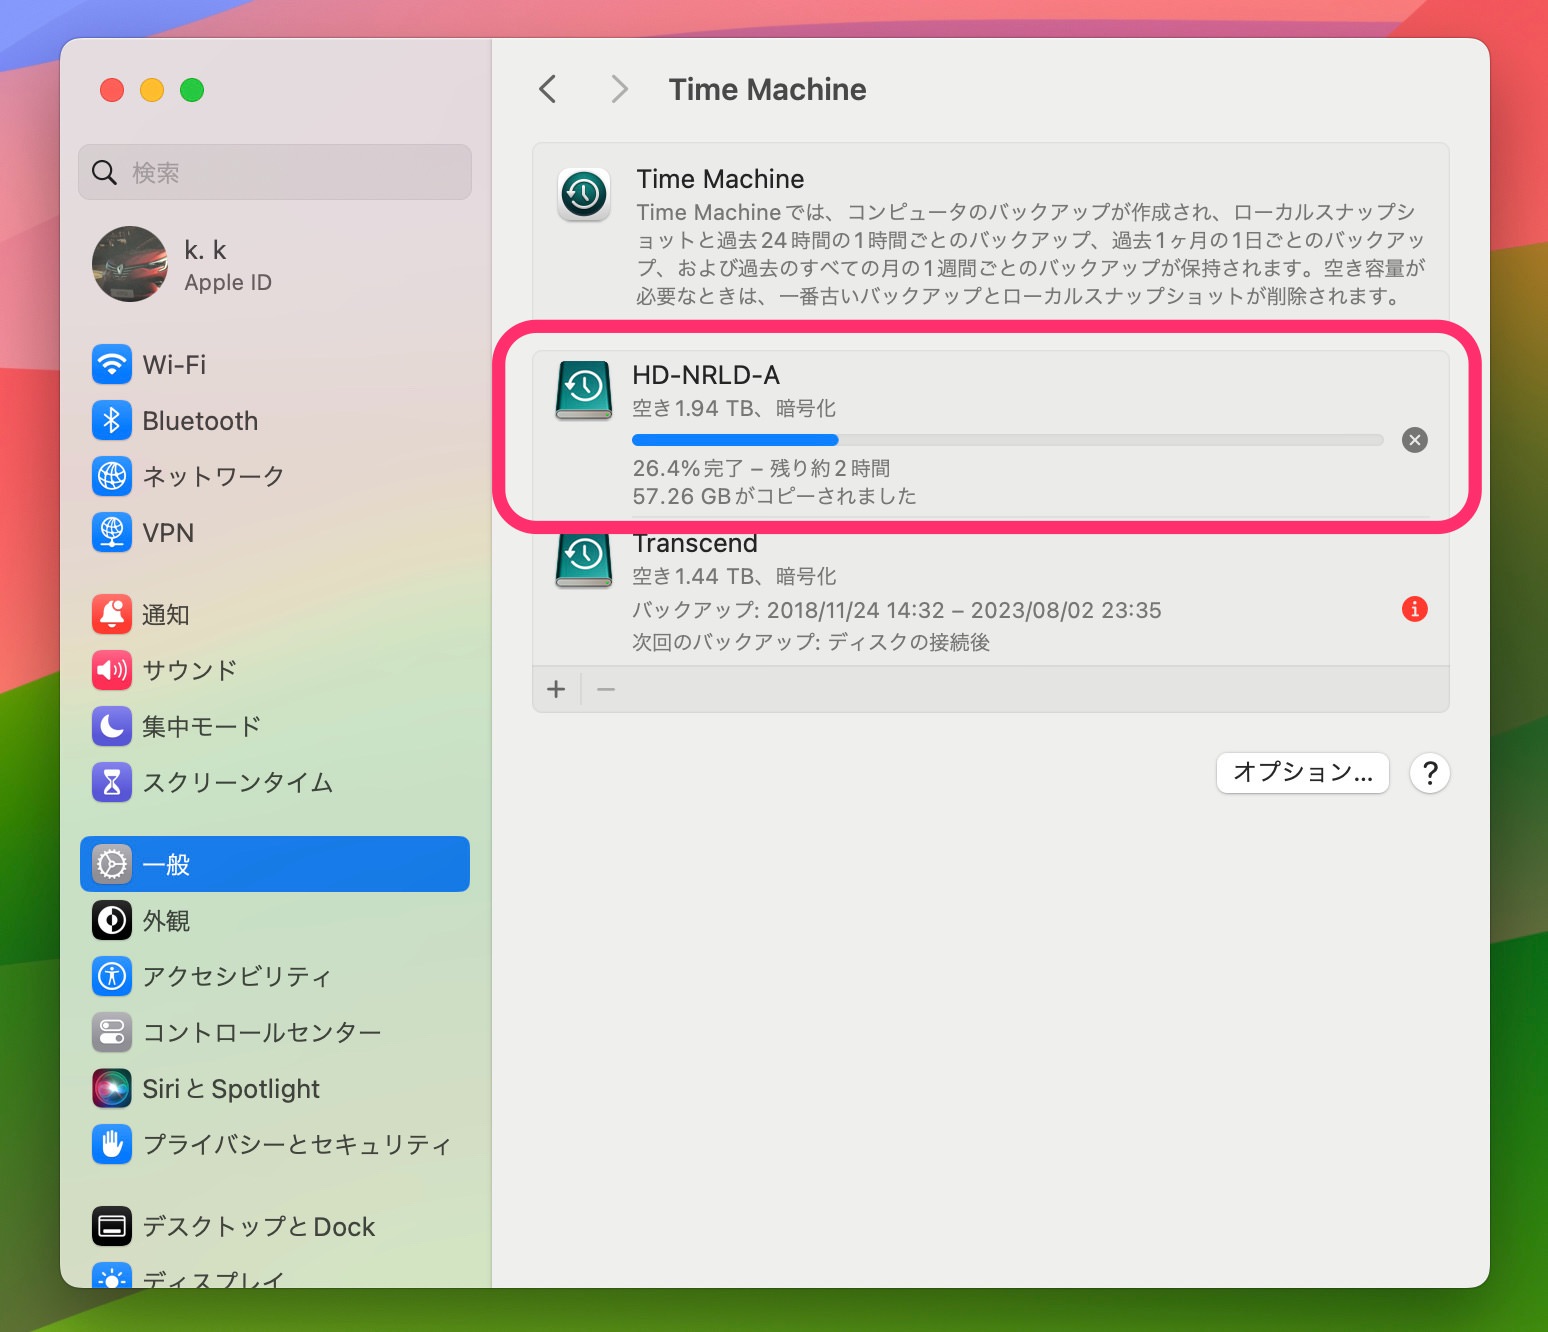The height and width of the screenshot is (1332, 1548).
Task: Open the スクリーンタイム hourglass icon
Action: coord(112,782)
